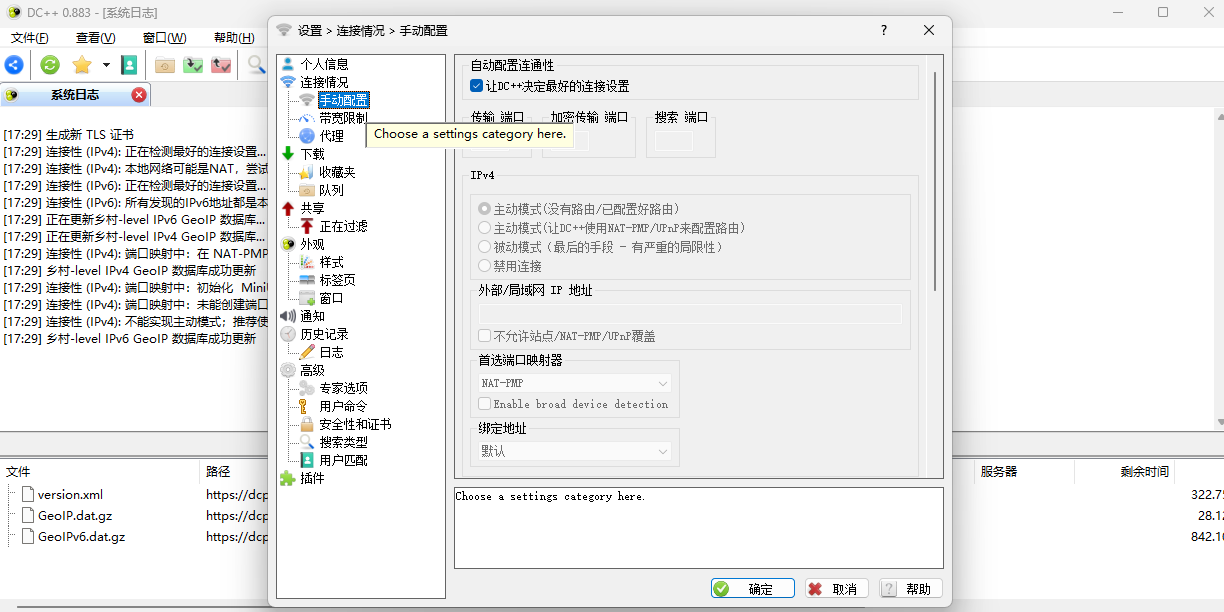The width and height of the screenshot is (1224, 612).
Task: Open 安全性和证书 settings page
Action: [355, 424]
